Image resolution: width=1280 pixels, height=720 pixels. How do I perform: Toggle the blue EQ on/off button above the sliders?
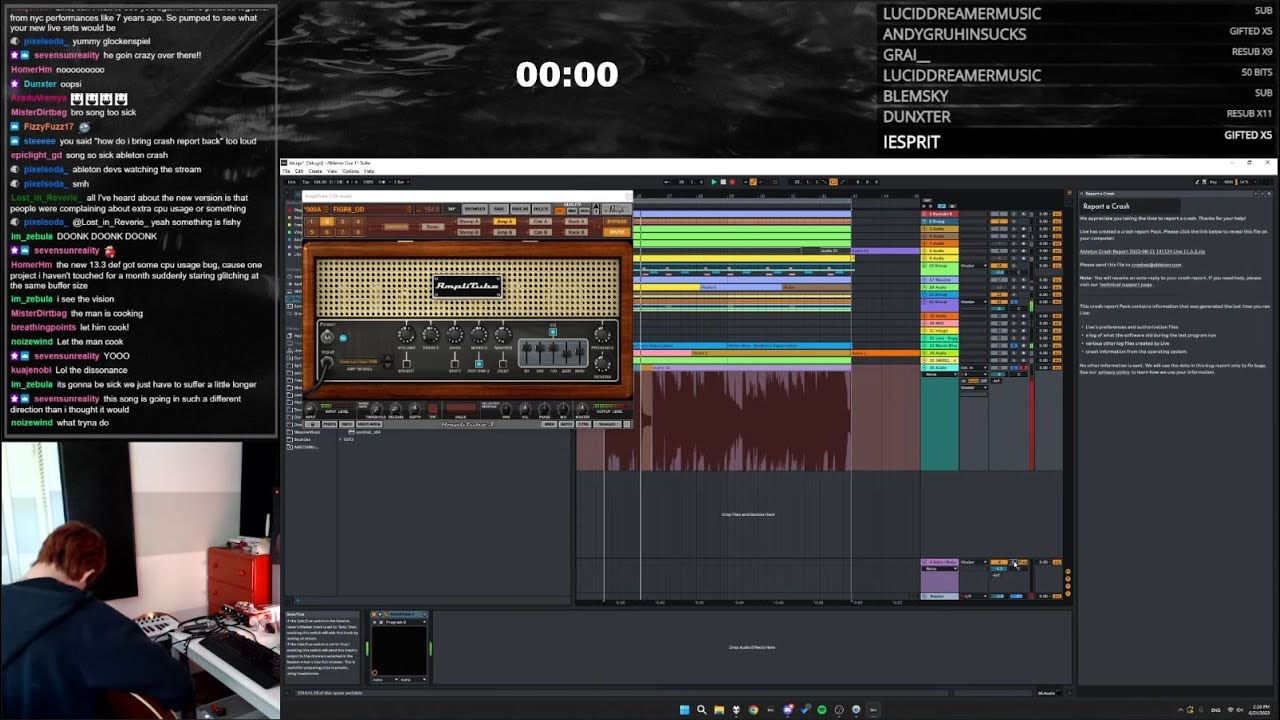tap(553, 332)
